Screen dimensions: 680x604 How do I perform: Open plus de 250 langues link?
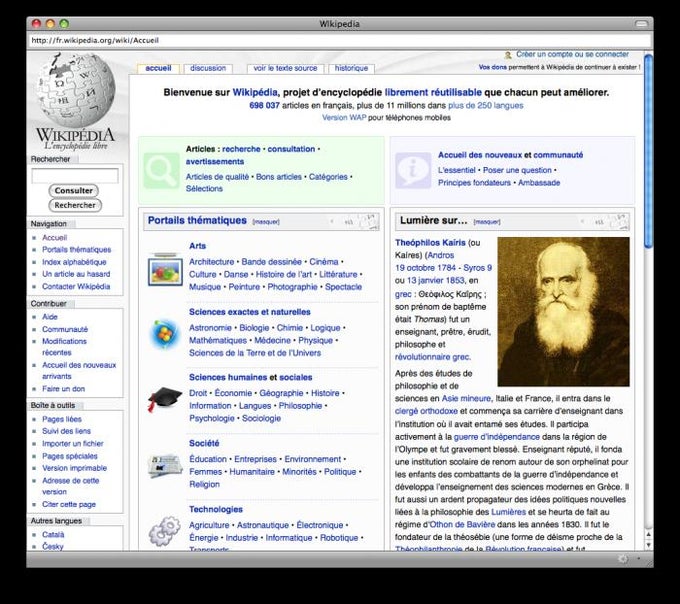coord(485,105)
